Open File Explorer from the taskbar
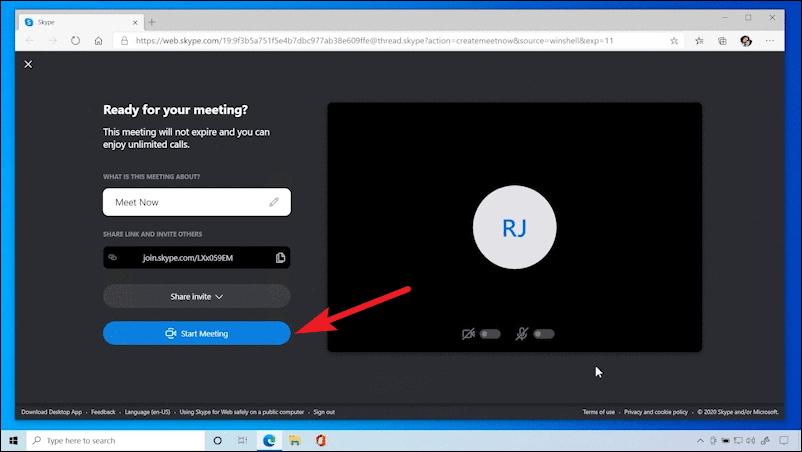The width and height of the screenshot is (802, 452). 295,441
